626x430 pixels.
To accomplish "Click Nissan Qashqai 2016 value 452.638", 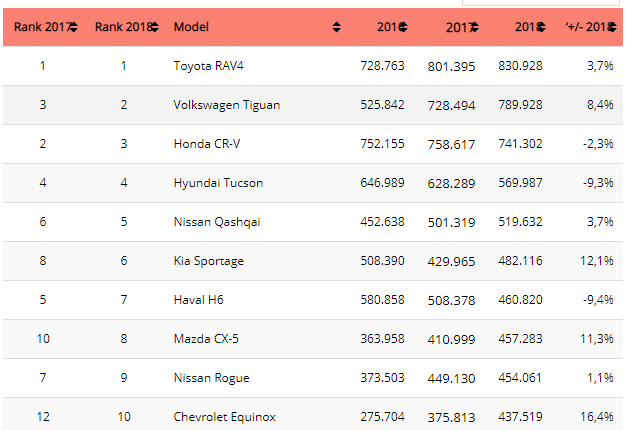I will pyautogui.click(x=382, y=222).
